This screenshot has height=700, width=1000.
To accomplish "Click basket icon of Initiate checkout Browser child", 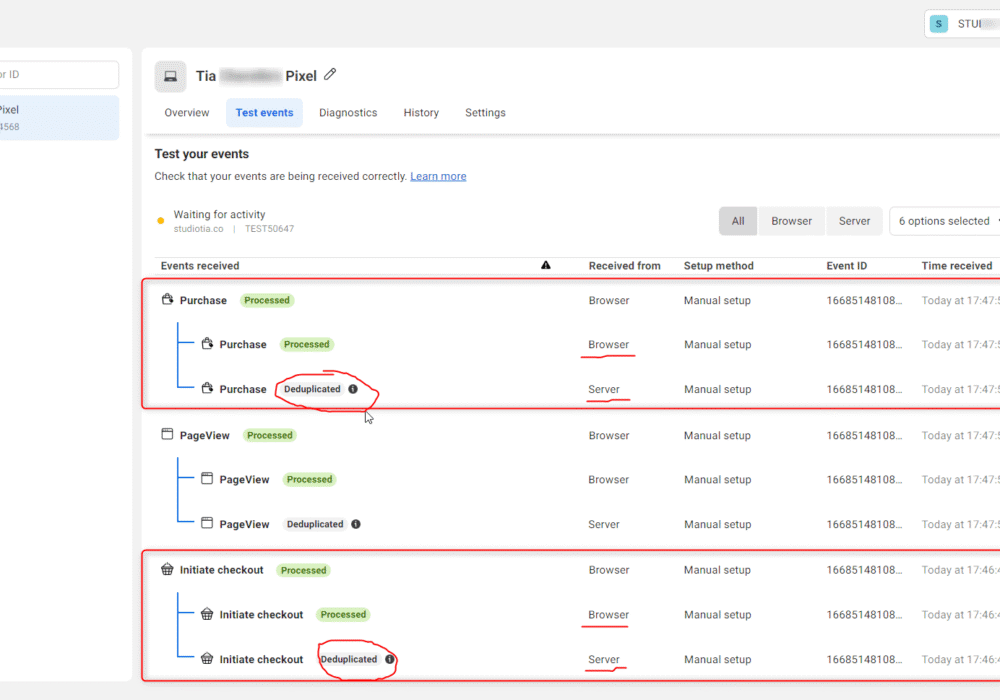I will click(x=207, y=614).
